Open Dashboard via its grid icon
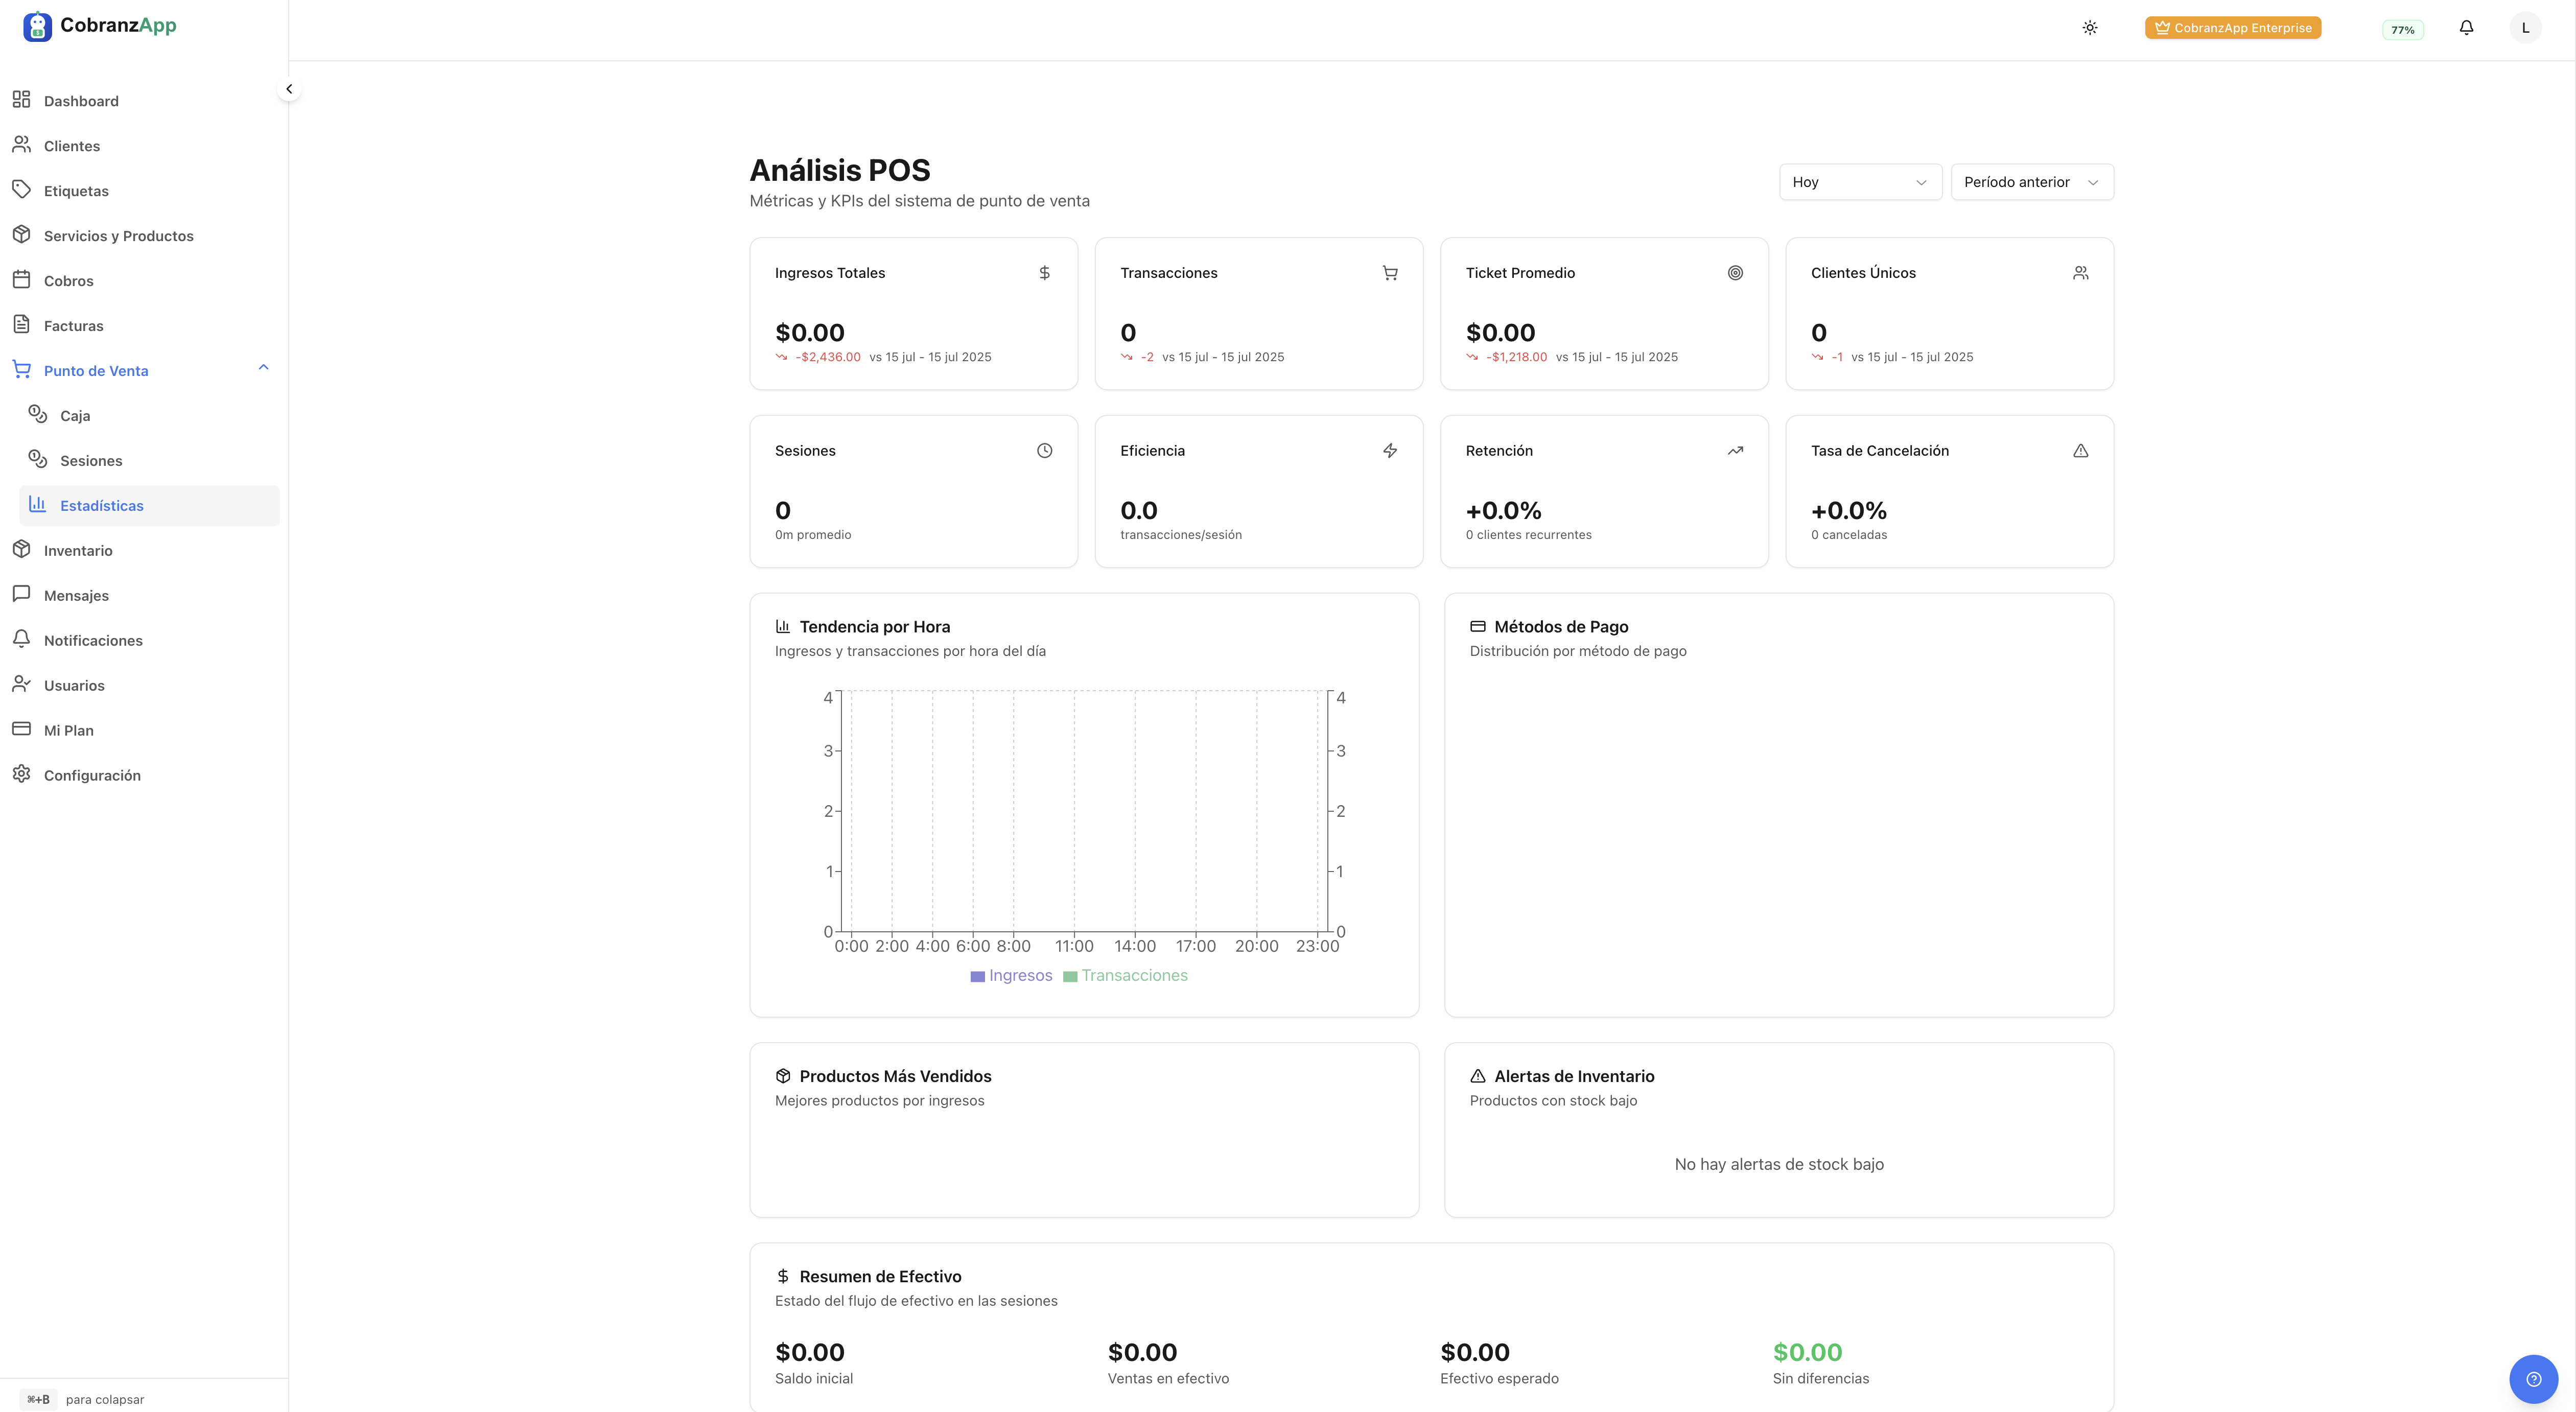The width and height of the screenshot is (2576, 1412). point(21,100)
